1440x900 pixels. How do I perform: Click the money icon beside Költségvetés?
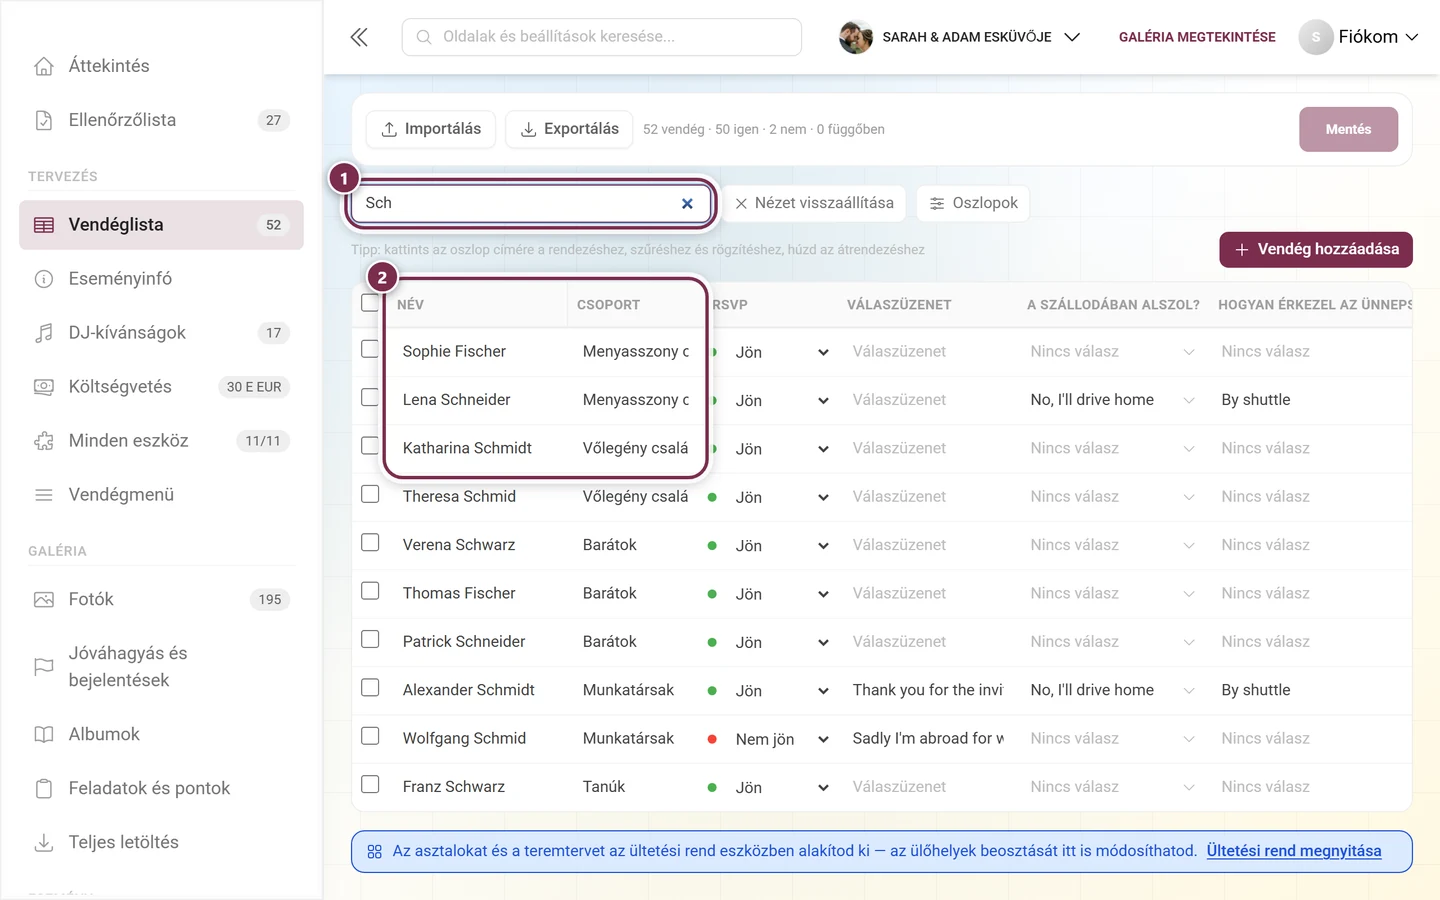tap(44, 387)
